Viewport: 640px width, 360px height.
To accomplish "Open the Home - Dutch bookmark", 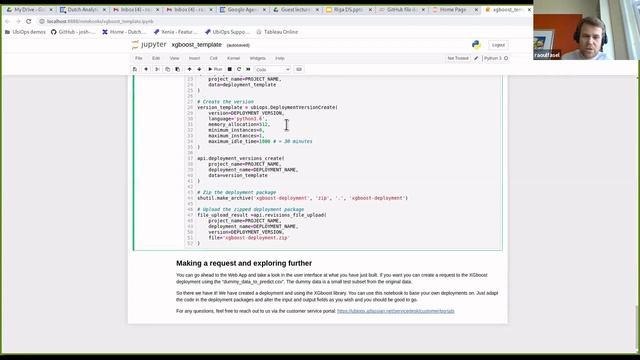I will pos(124,32).
